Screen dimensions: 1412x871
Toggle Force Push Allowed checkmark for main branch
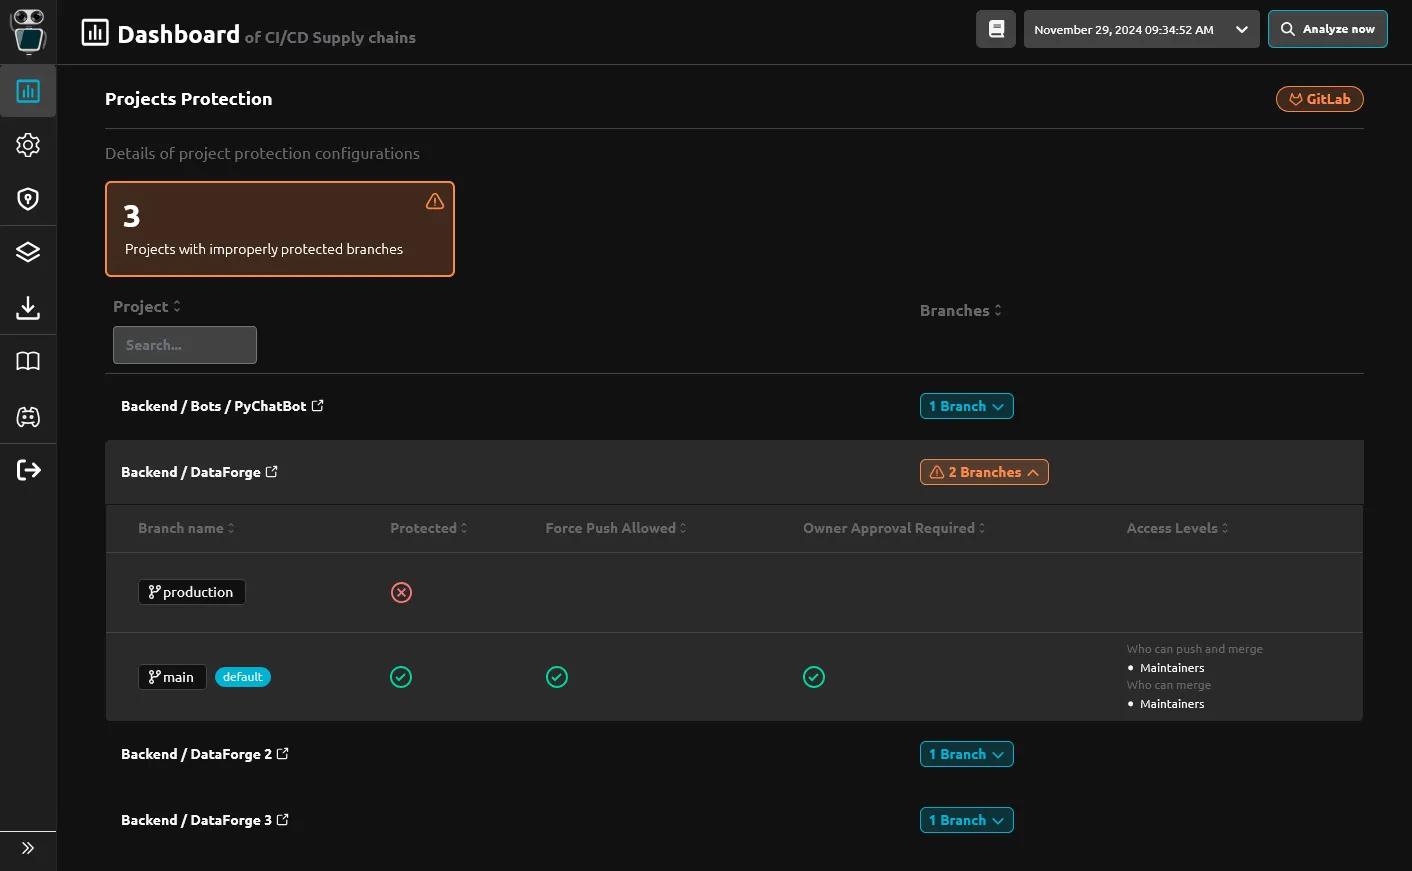[x=557, y=677]
